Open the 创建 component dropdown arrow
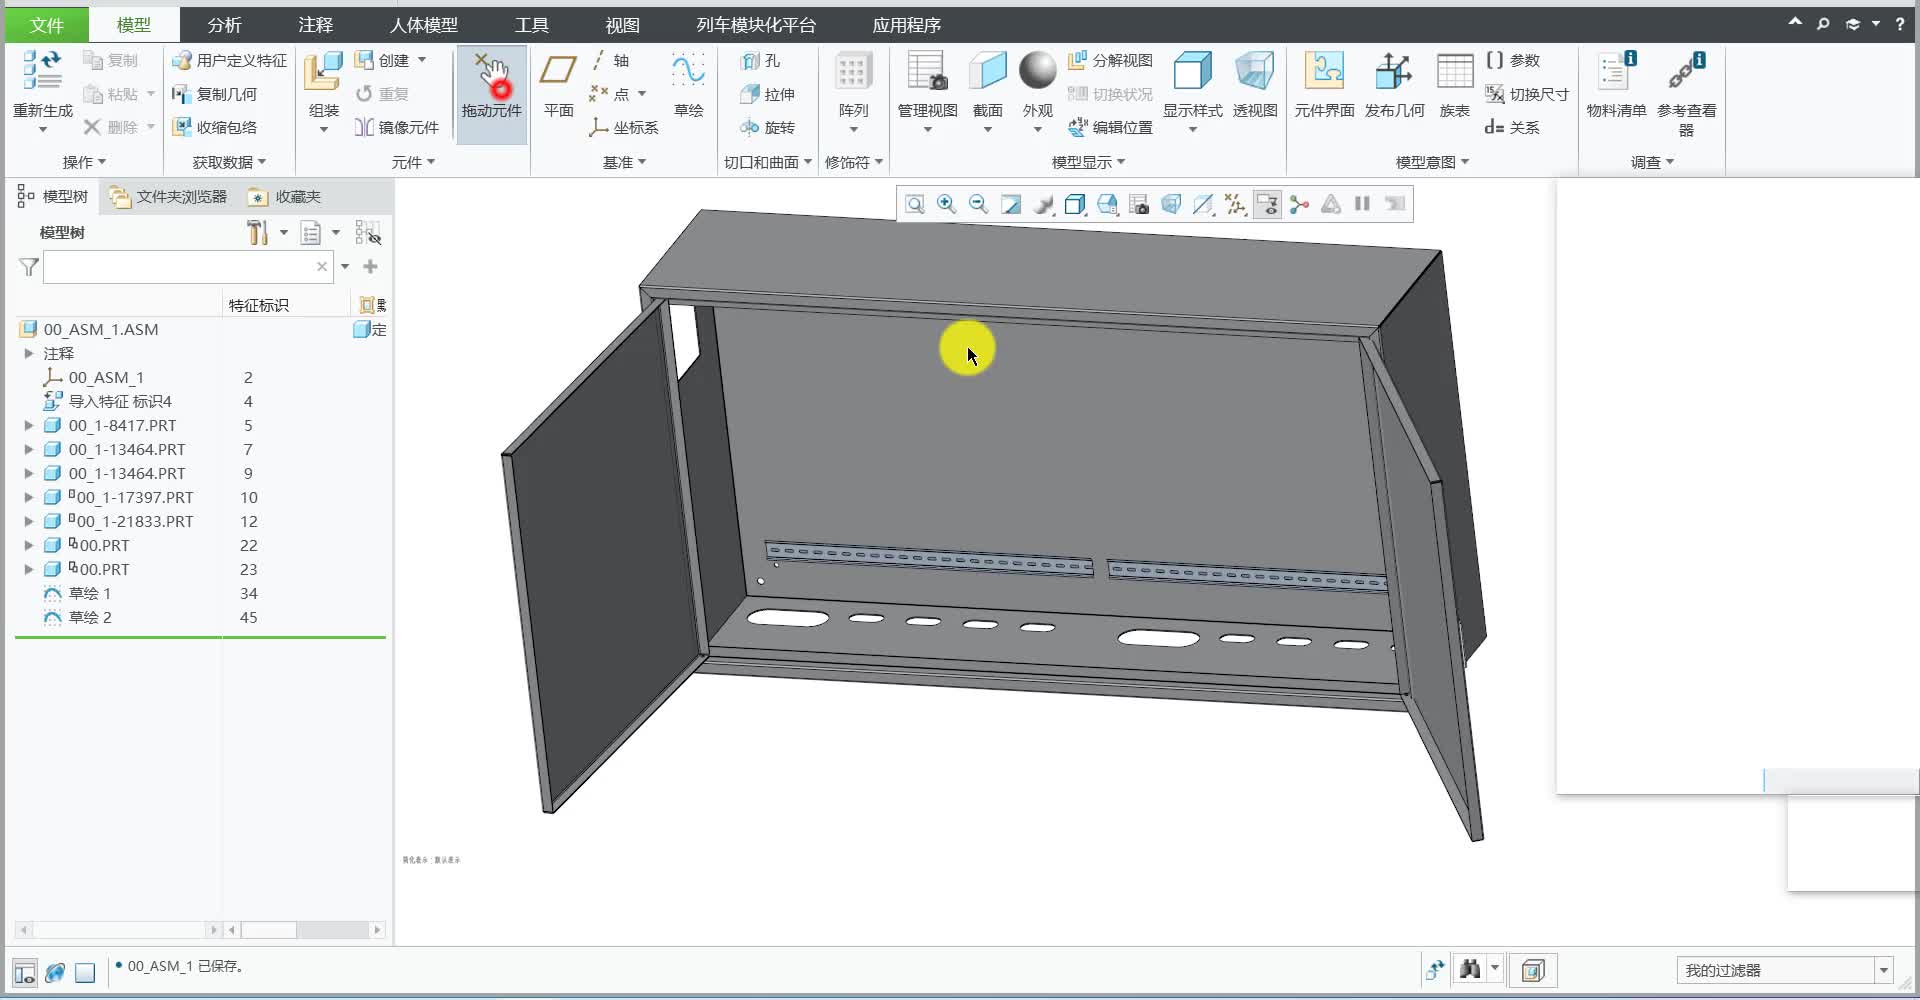Image resolution: width=1920 pixels, height=1000 pixels. click(x=422, y=60)
